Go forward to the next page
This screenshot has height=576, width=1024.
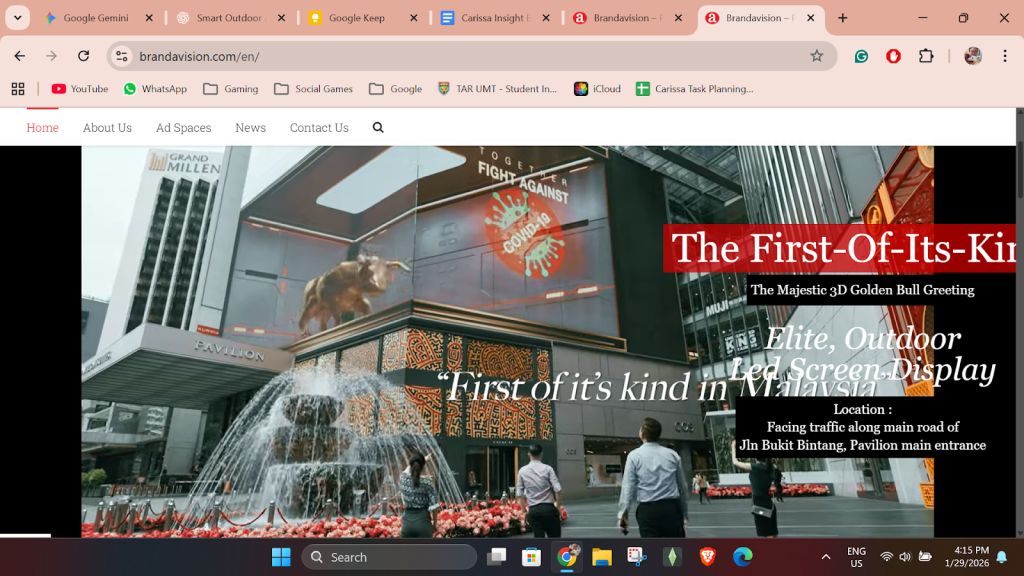[51, 56]
